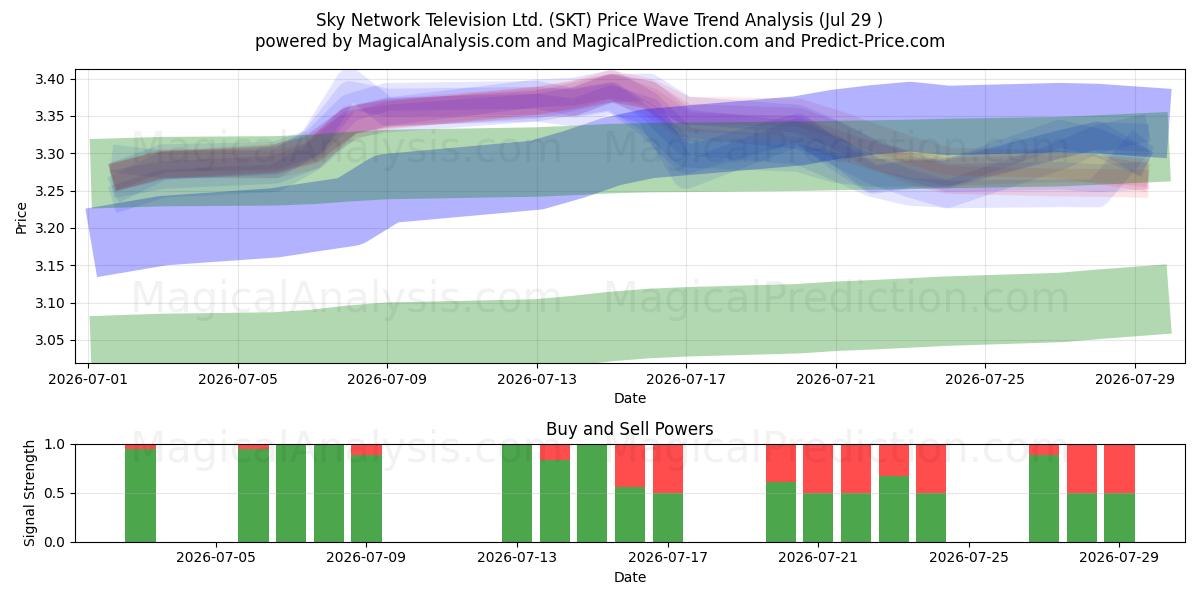Viewport: 1200px width, 600px height.
Task: Click the 2026-07-01 date on price chart
Action: pos(89,379)
